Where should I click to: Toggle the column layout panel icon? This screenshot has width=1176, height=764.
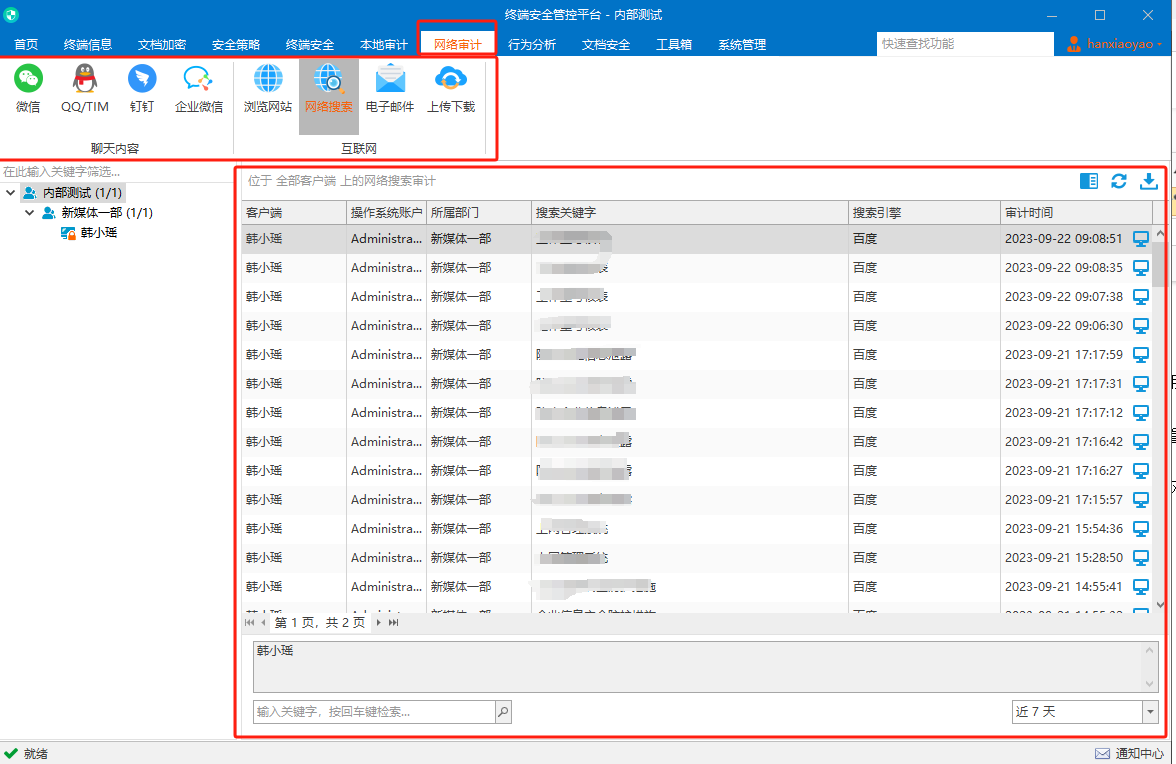(x=1089, y=181)
